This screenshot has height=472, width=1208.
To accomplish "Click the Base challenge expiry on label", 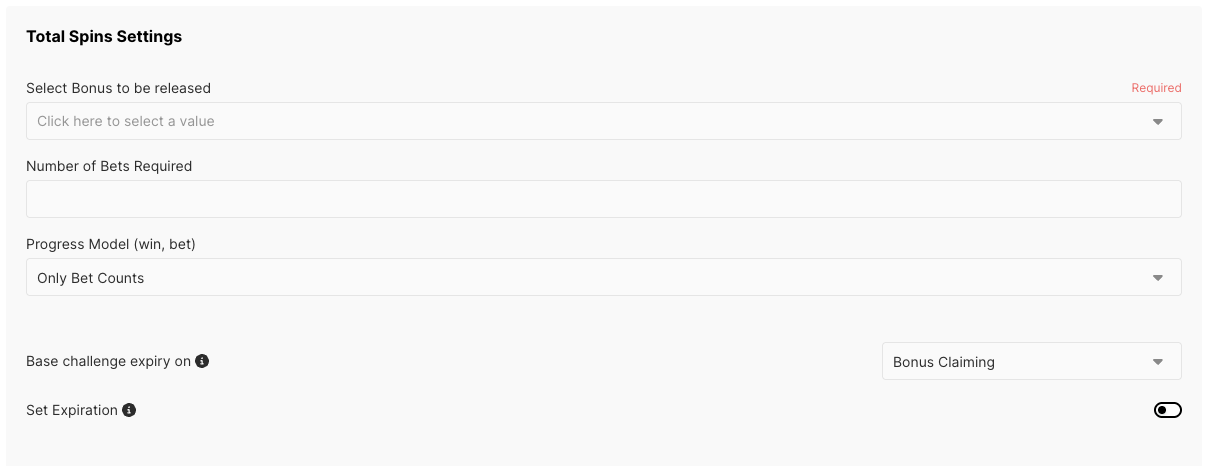I will click(108, 361).
